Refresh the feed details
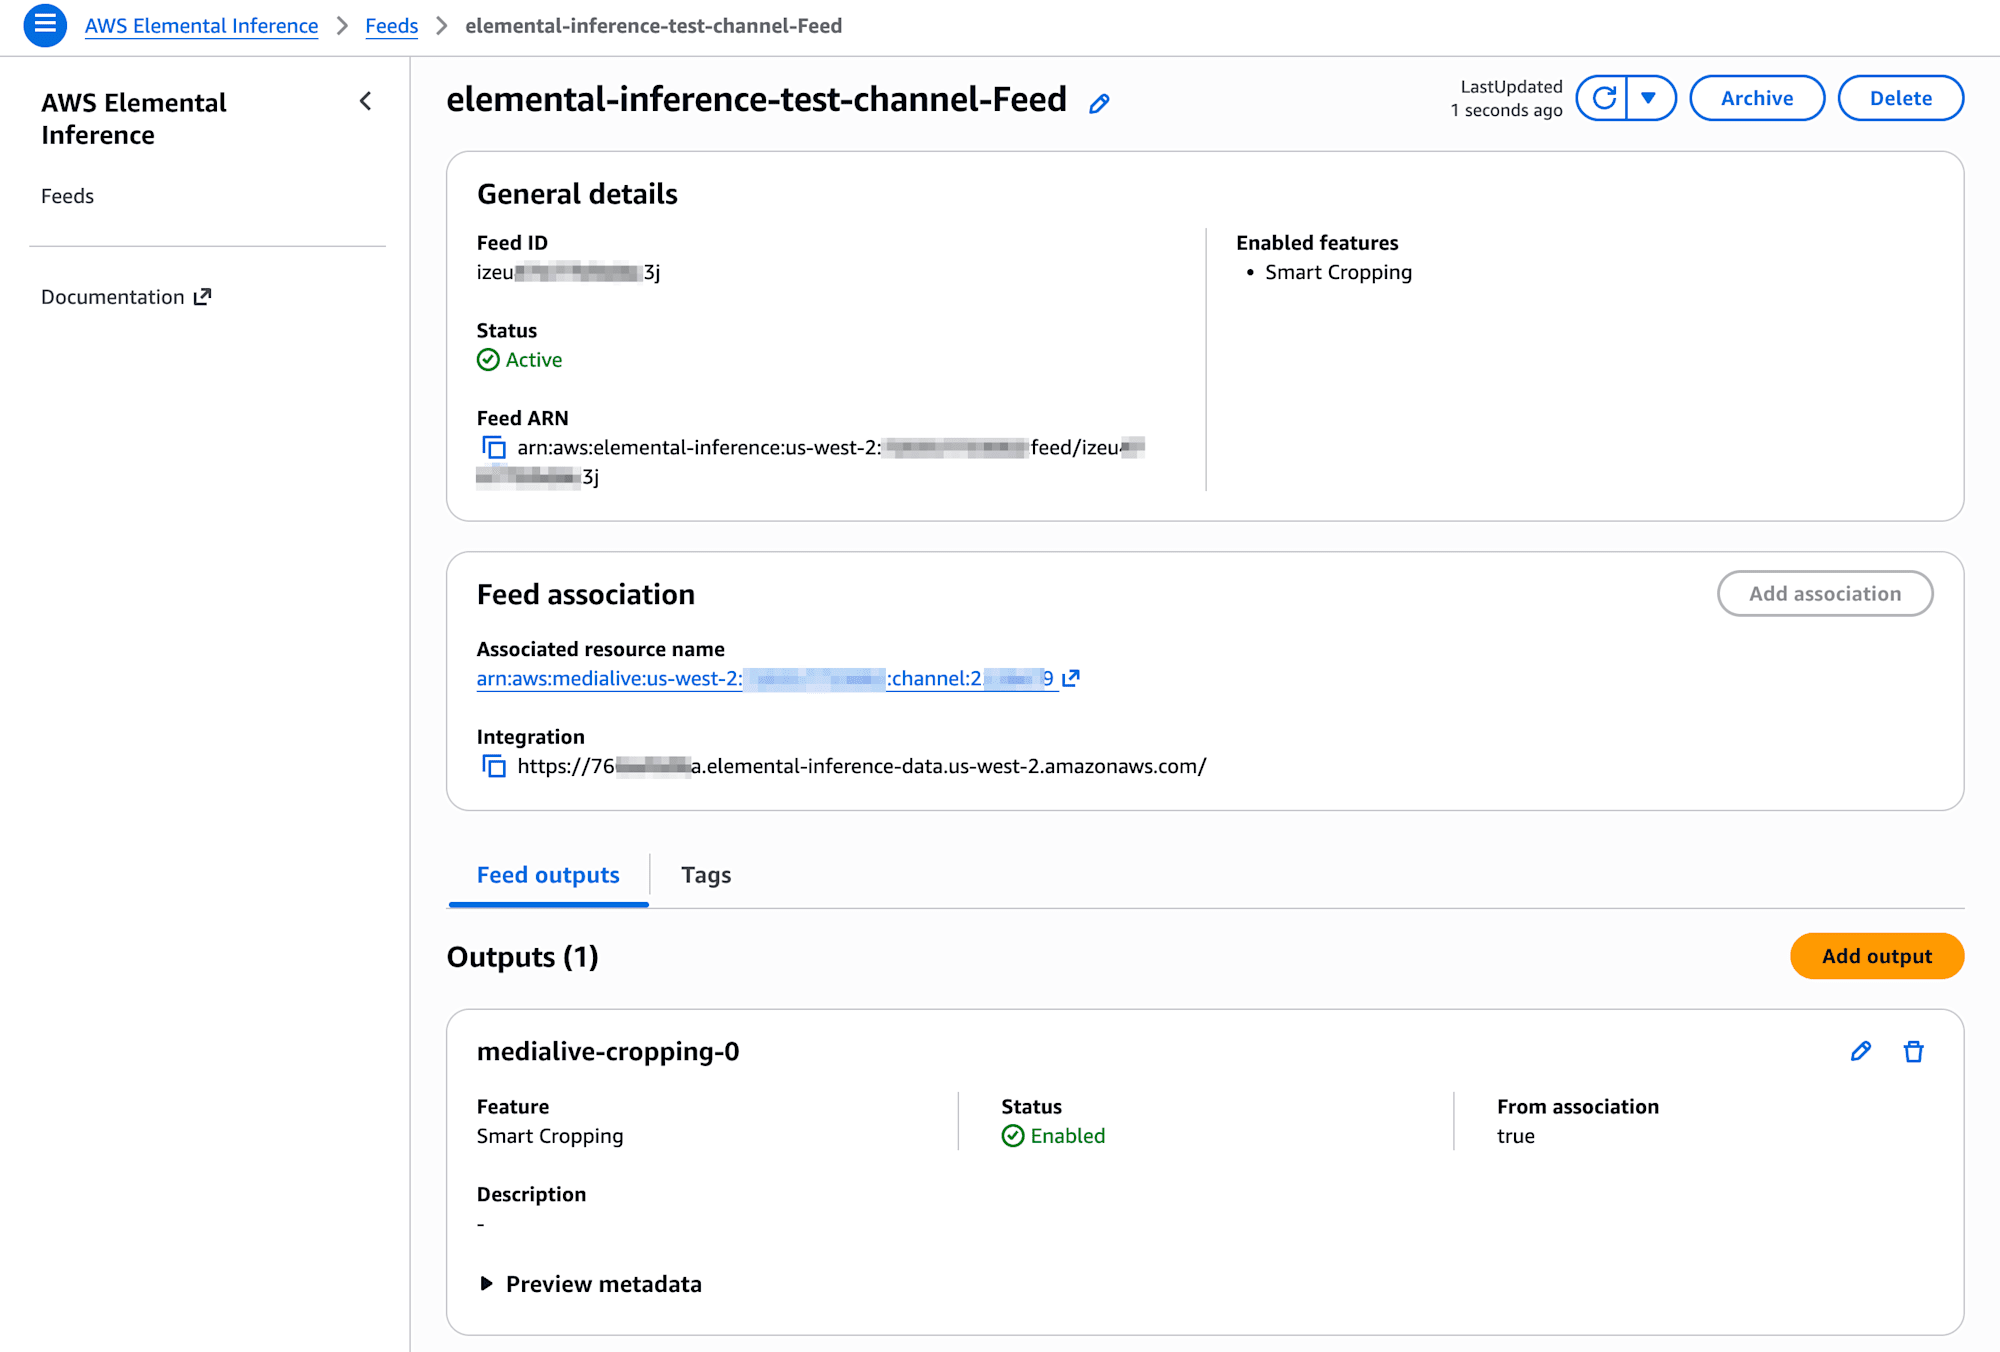Screen dimensions: 2000x1352 [x=1603, y=98]
